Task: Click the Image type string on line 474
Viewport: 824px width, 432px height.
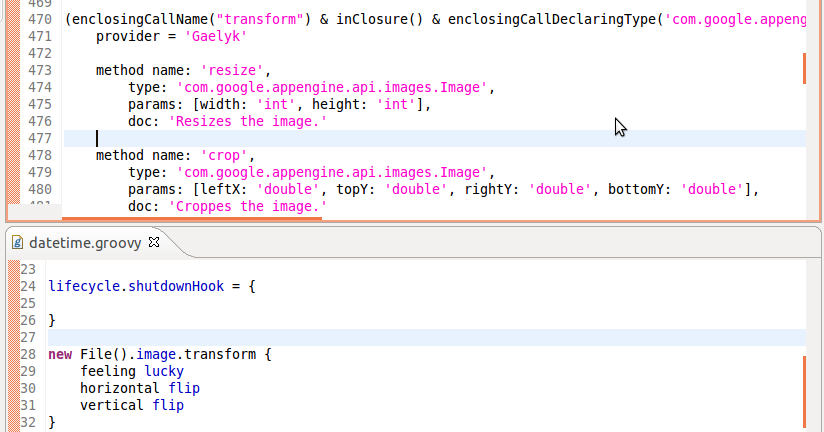Action: (332, 87)
